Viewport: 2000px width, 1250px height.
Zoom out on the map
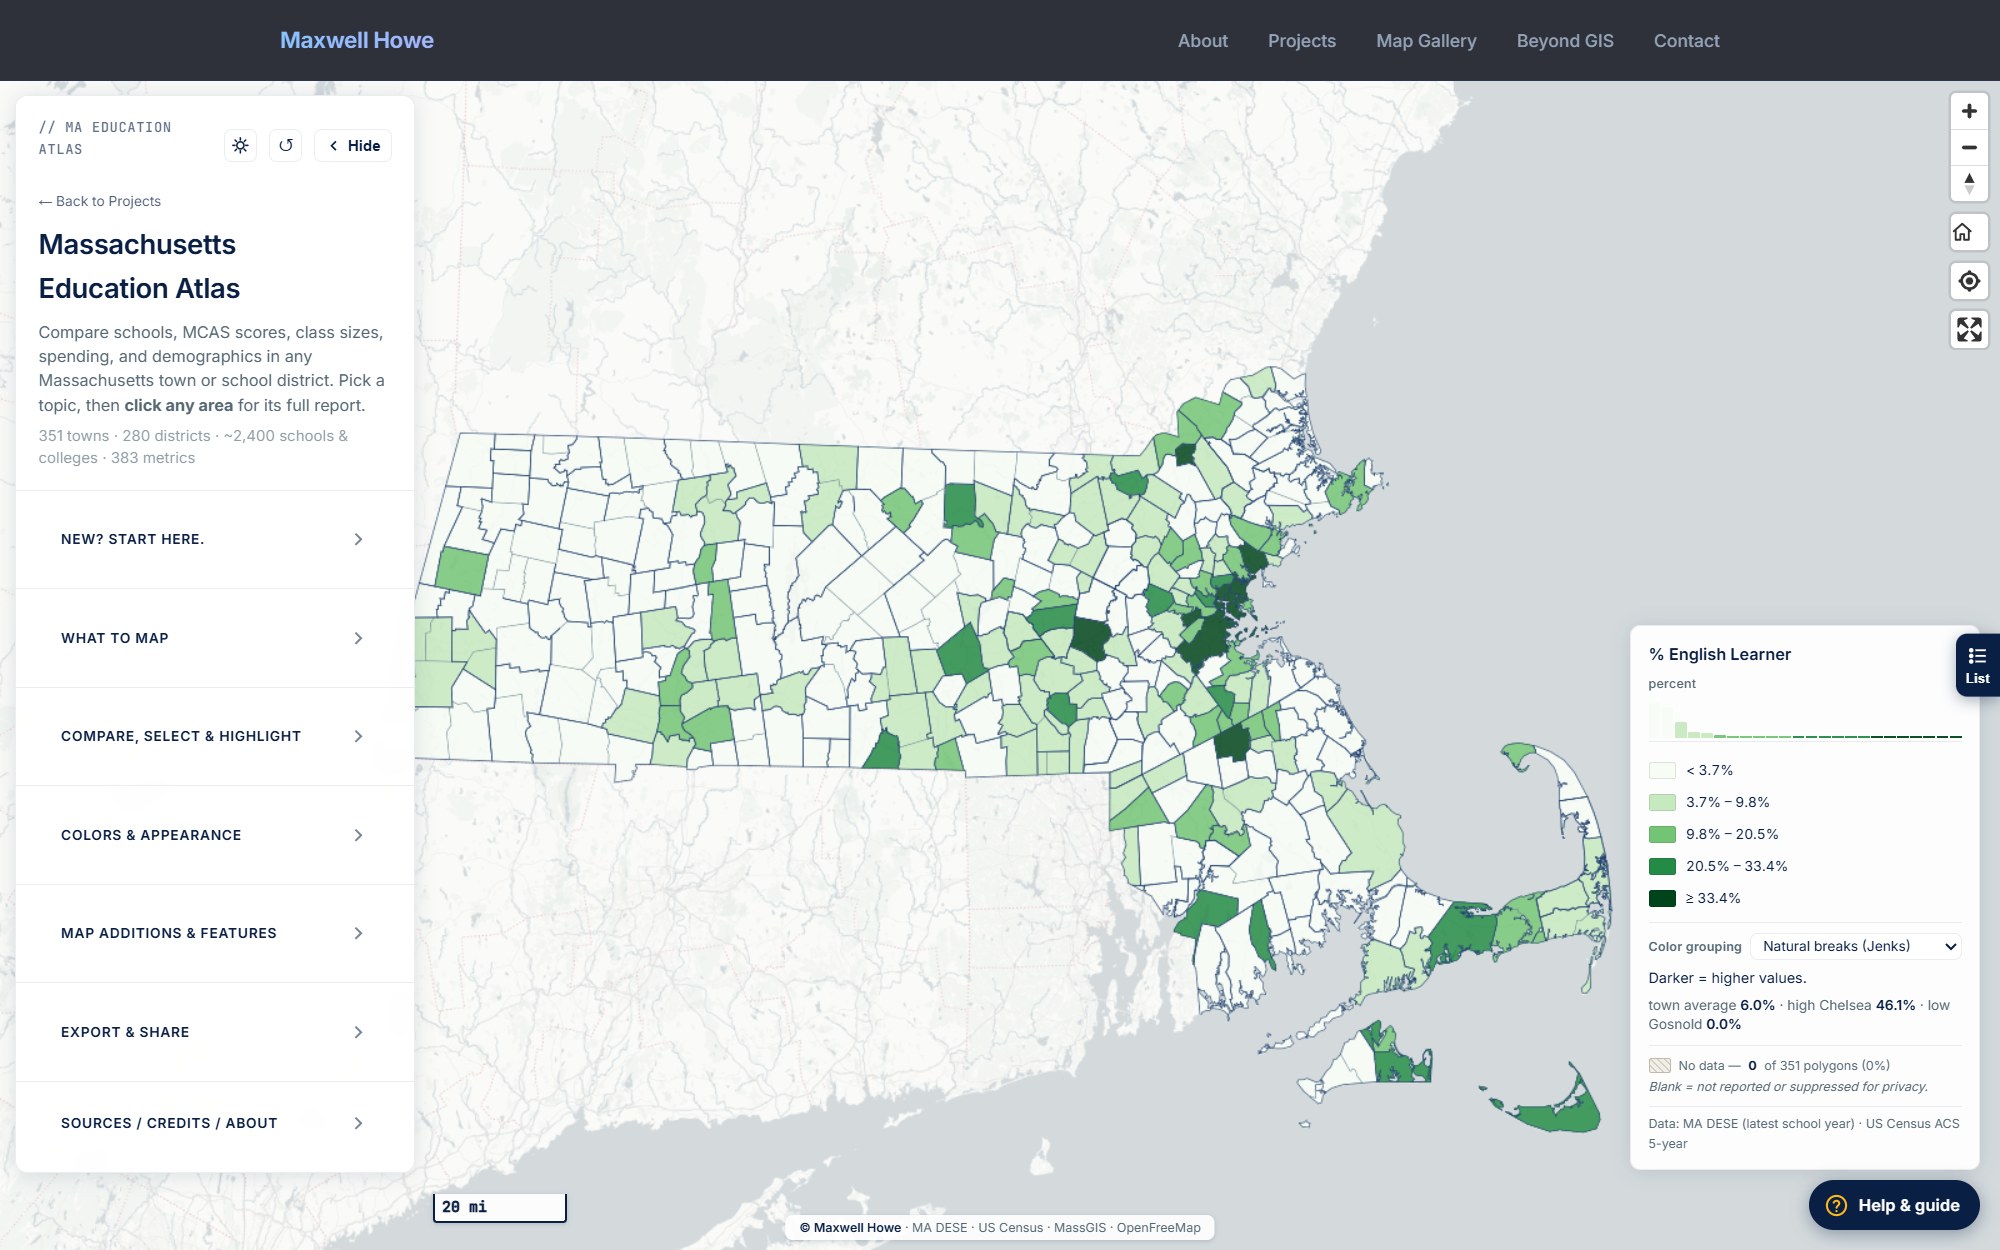(x=1969, y=147)
